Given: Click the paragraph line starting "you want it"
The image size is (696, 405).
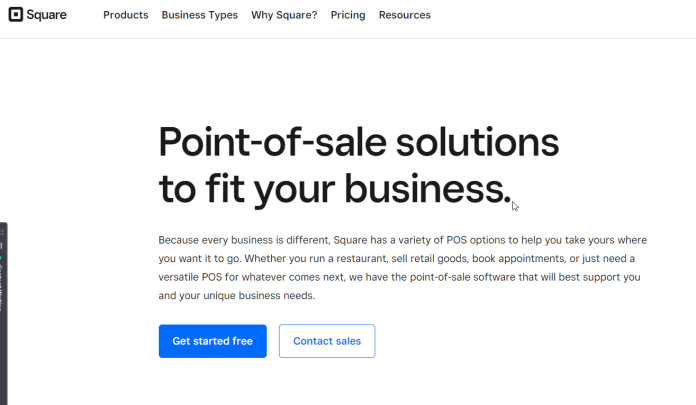Looking at the screenshot, I should [396, 258].
